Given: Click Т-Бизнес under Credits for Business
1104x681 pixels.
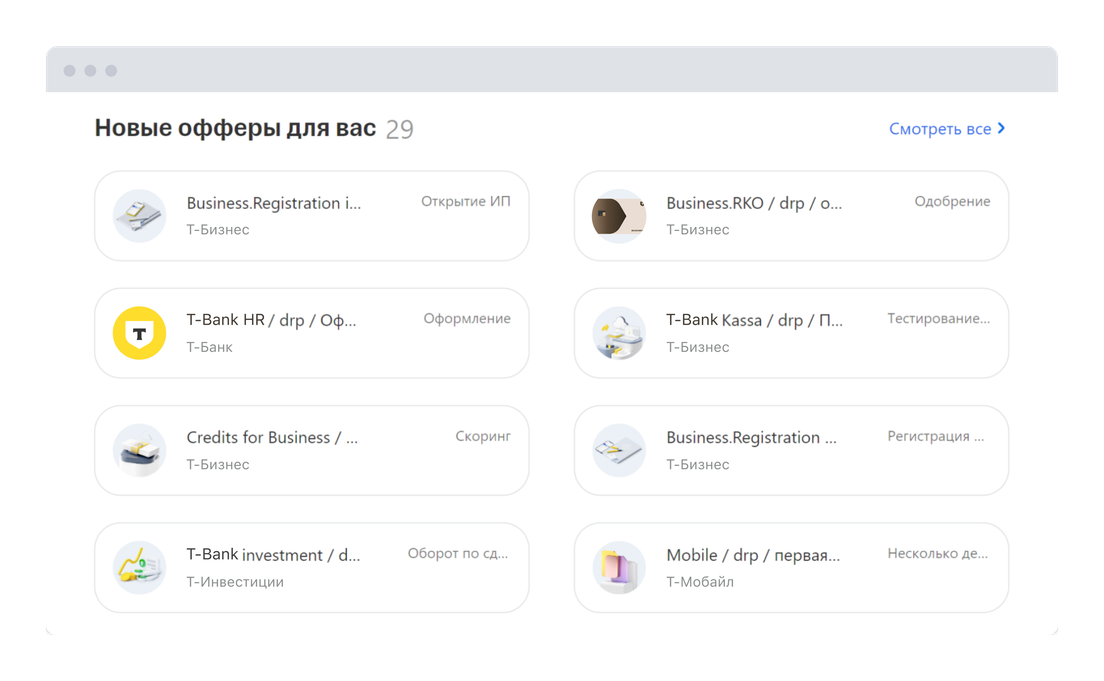Looking at the screenshot, I should (x=218, y=465).
